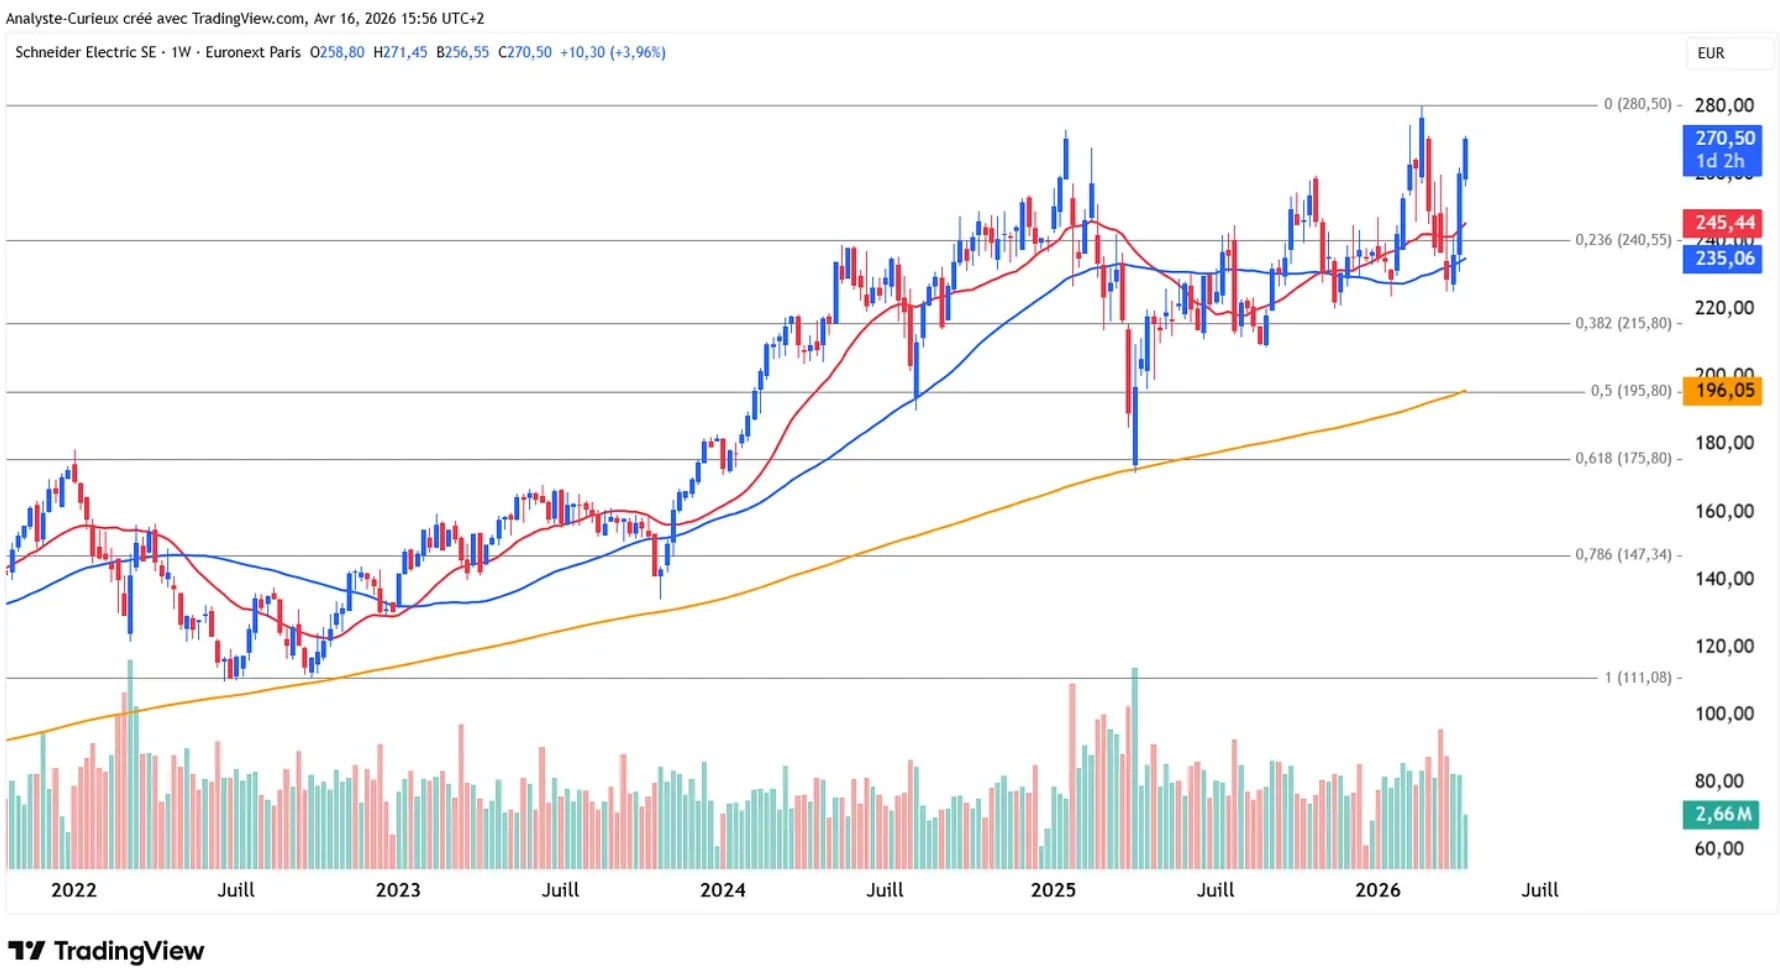Viewport: 1780px width, 975px height.
Task: Click the 2025 marker on time axis
Action: coord(1053,890)
